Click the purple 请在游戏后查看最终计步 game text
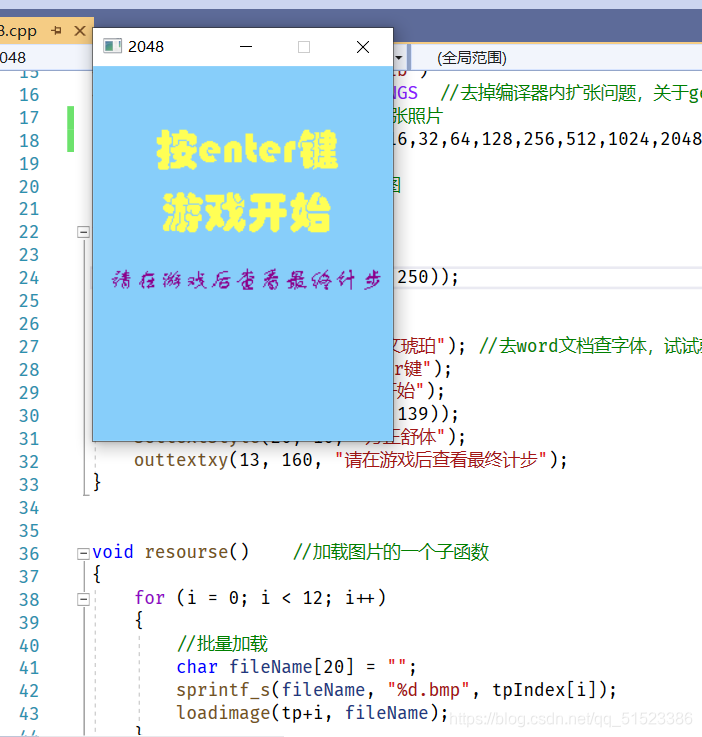 pos(246,280)
